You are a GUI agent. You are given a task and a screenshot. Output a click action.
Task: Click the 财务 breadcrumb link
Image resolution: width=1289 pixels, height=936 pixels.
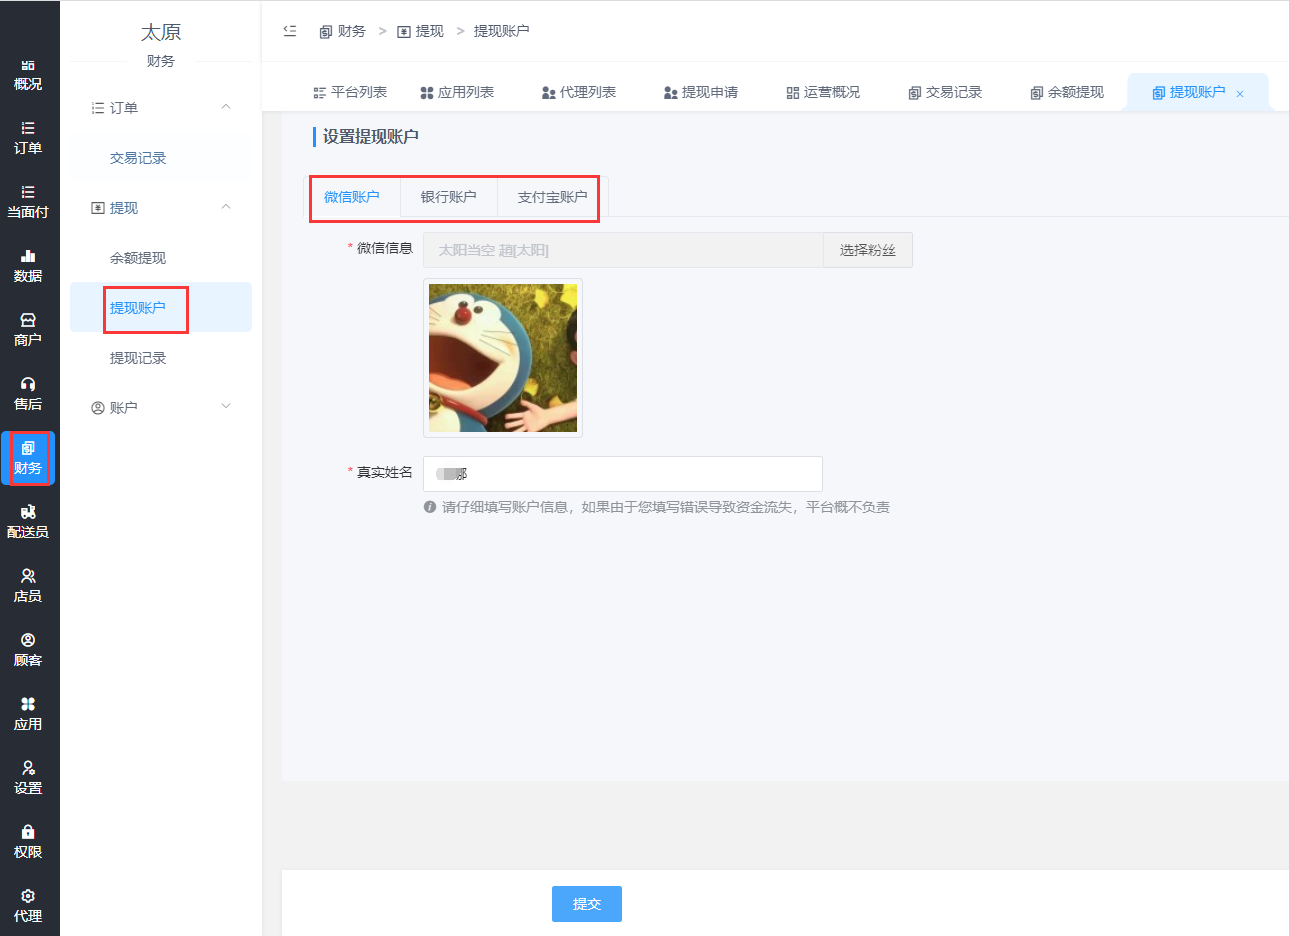tap(342, 31)
